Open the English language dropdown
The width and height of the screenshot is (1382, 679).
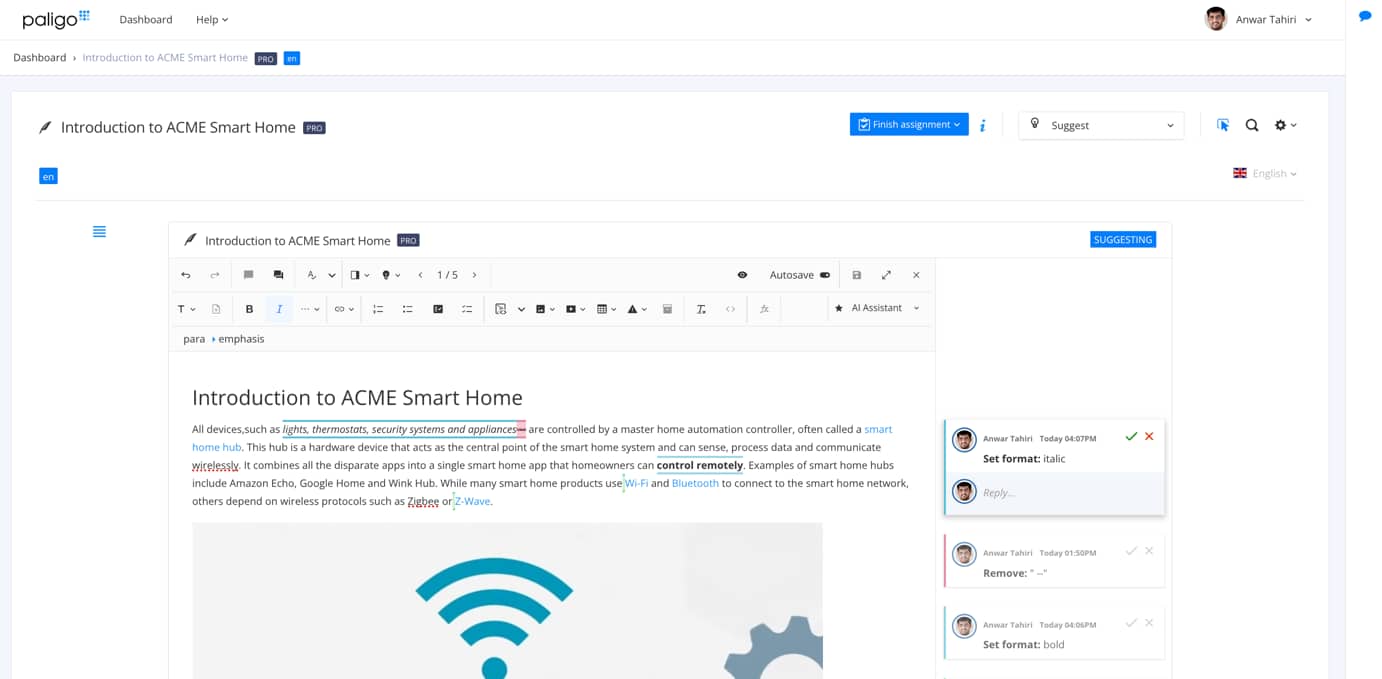tap(1266, 172)
